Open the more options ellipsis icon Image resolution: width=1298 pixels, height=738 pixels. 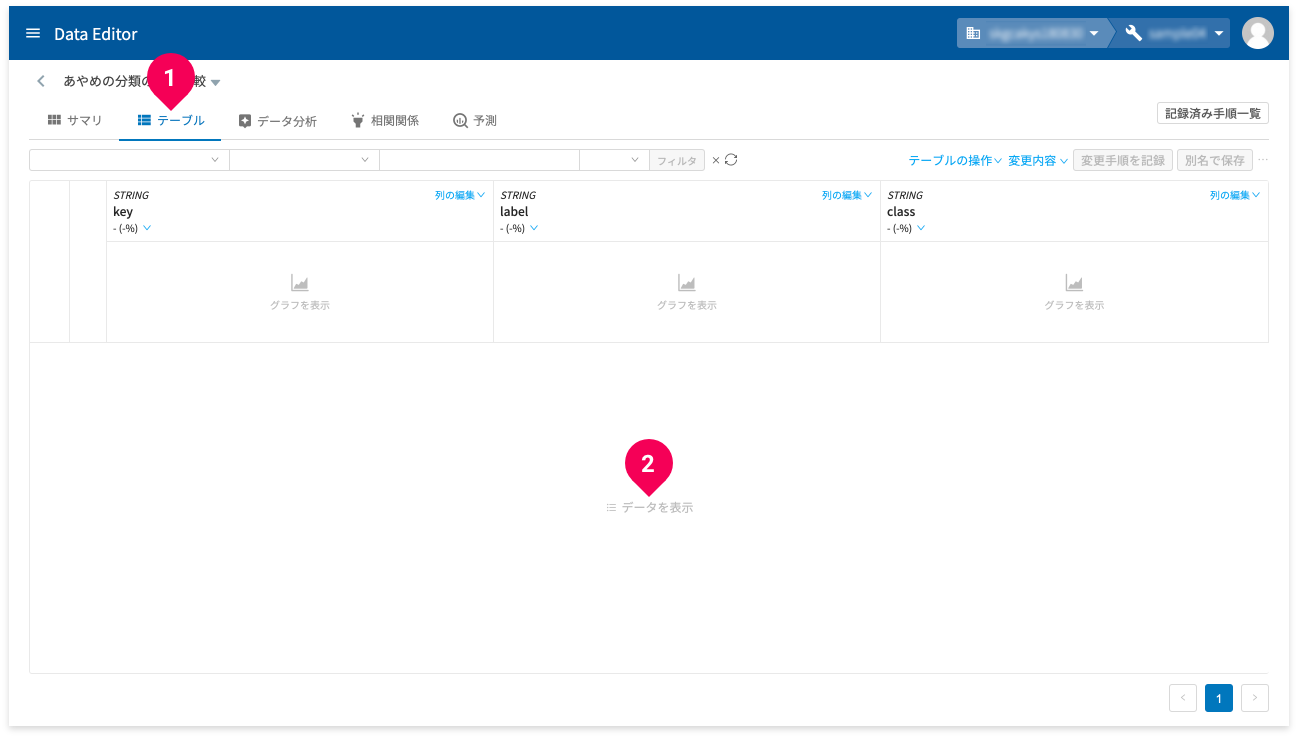(1263, 160)
